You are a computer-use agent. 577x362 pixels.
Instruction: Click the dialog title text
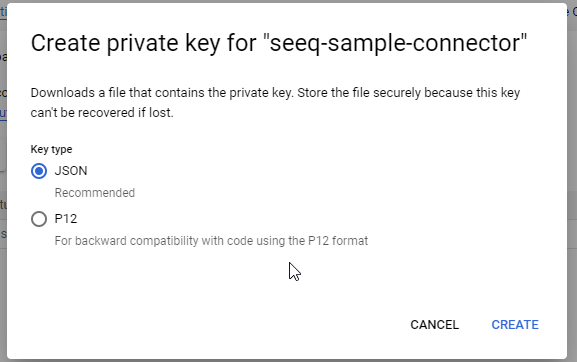[x=279, y=43]
